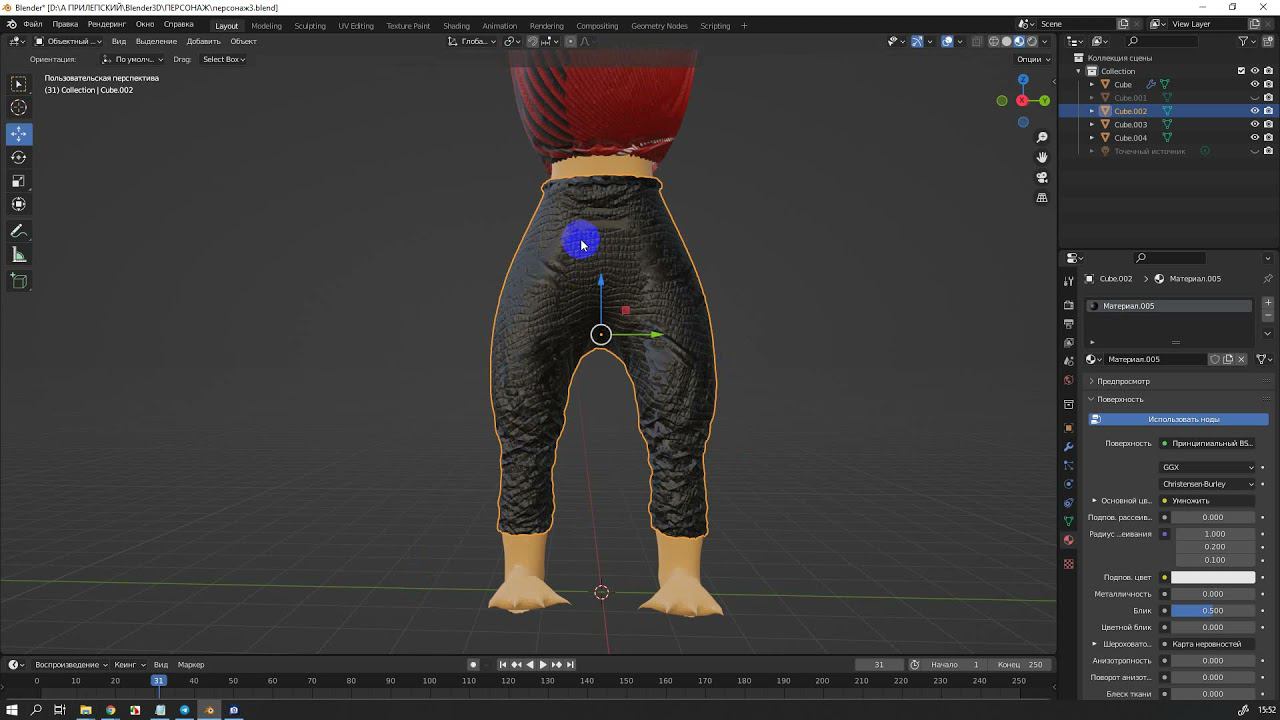Choose the Annotate pencil tool
This screenshot has height=720, width=1280.
pyautogui.click(x=19, y=231)
